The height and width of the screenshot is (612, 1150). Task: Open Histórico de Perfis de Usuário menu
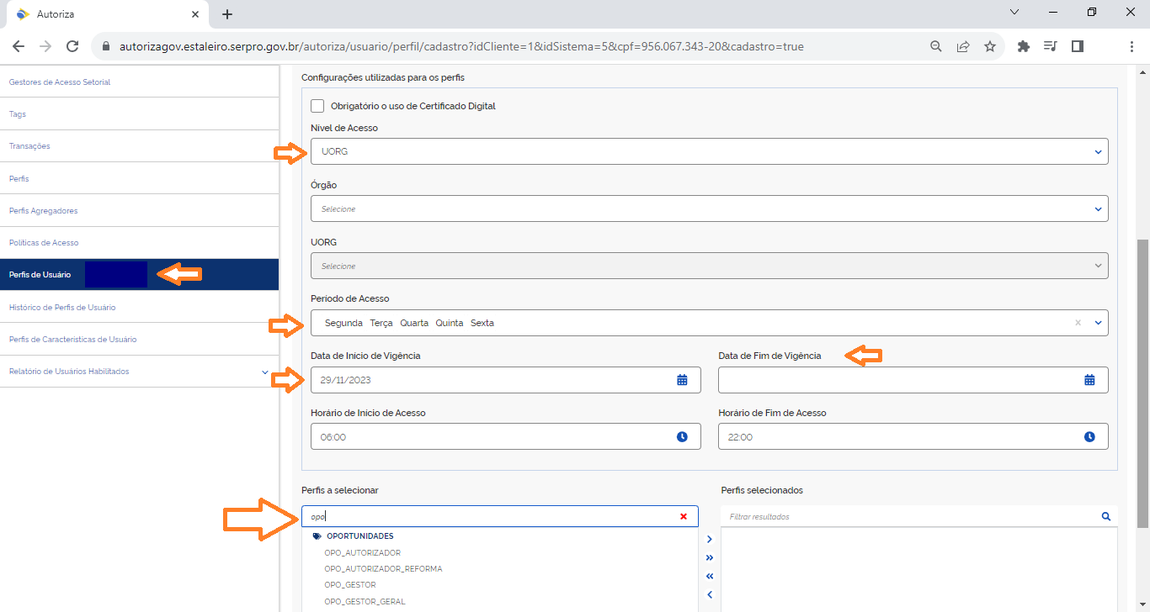[62, 307]
